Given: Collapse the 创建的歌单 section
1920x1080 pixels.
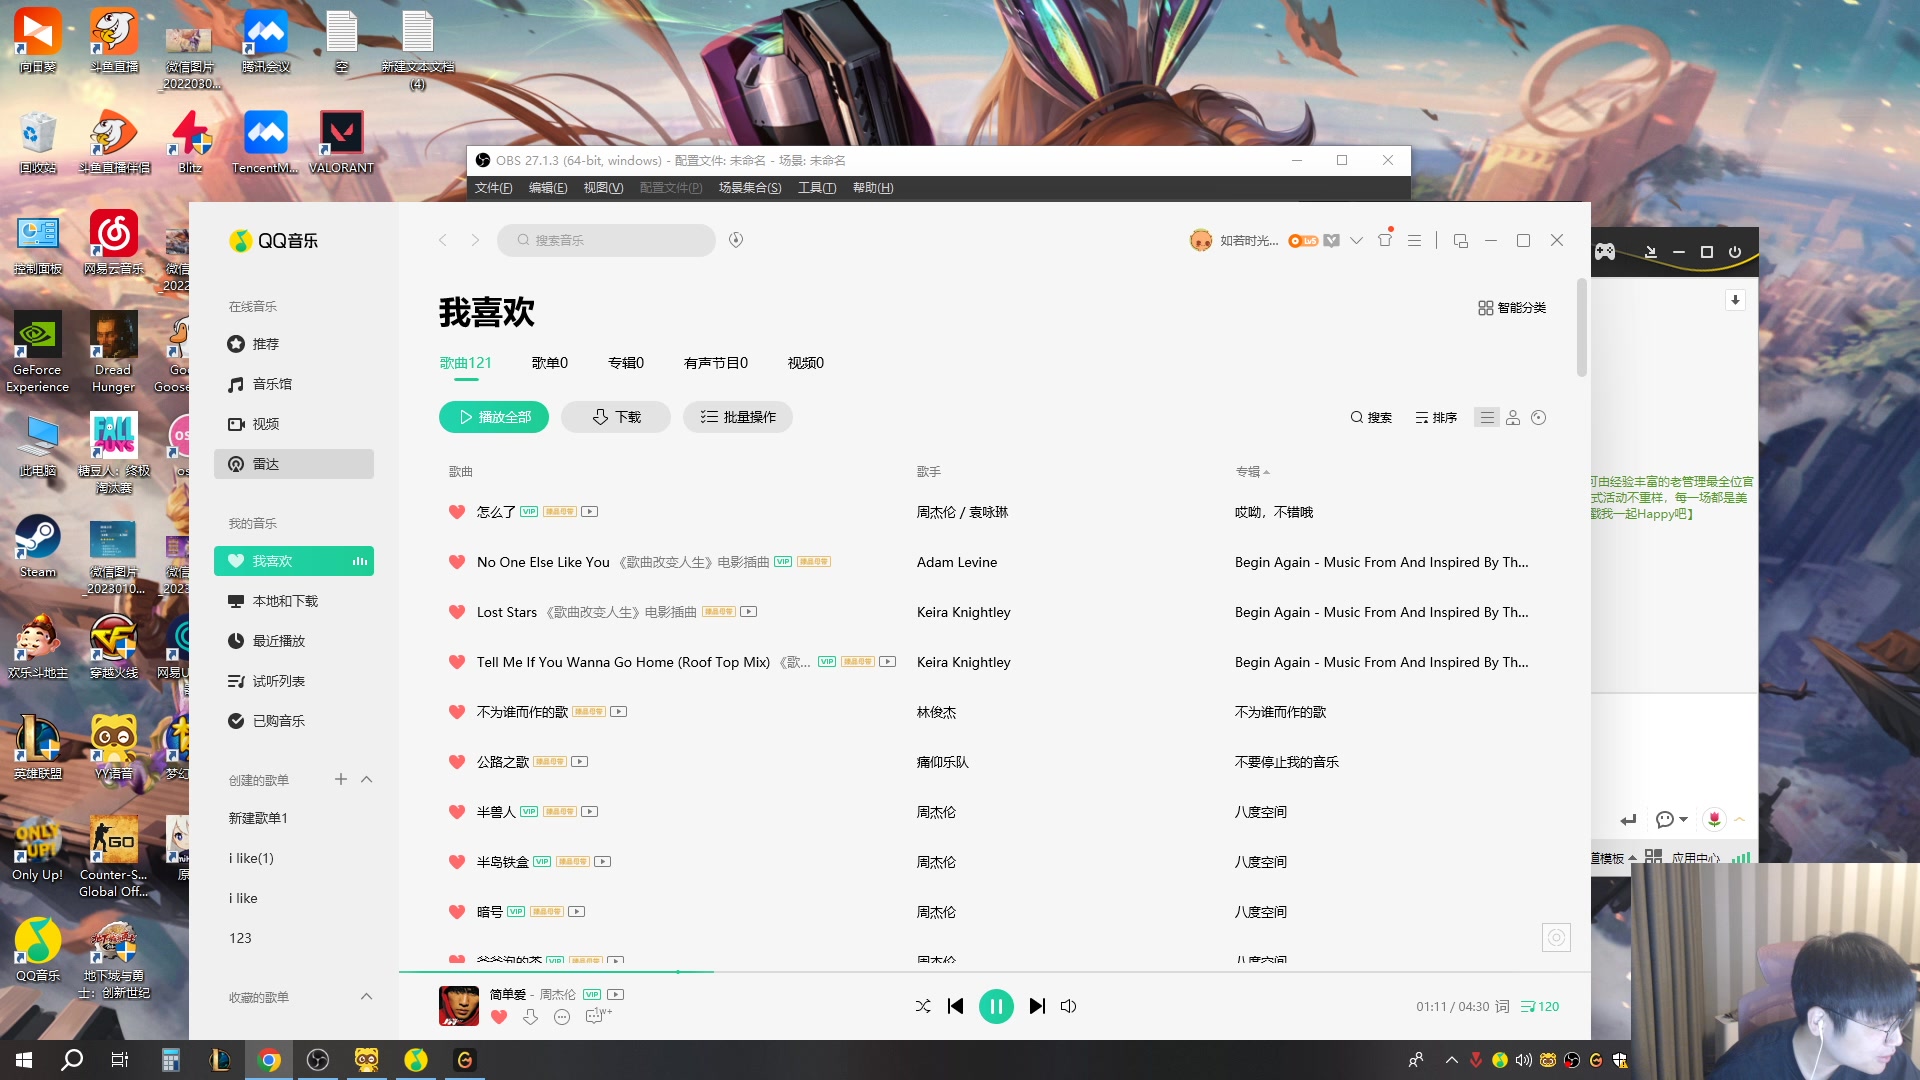Looking at the screenshot, I should point(367,779).
